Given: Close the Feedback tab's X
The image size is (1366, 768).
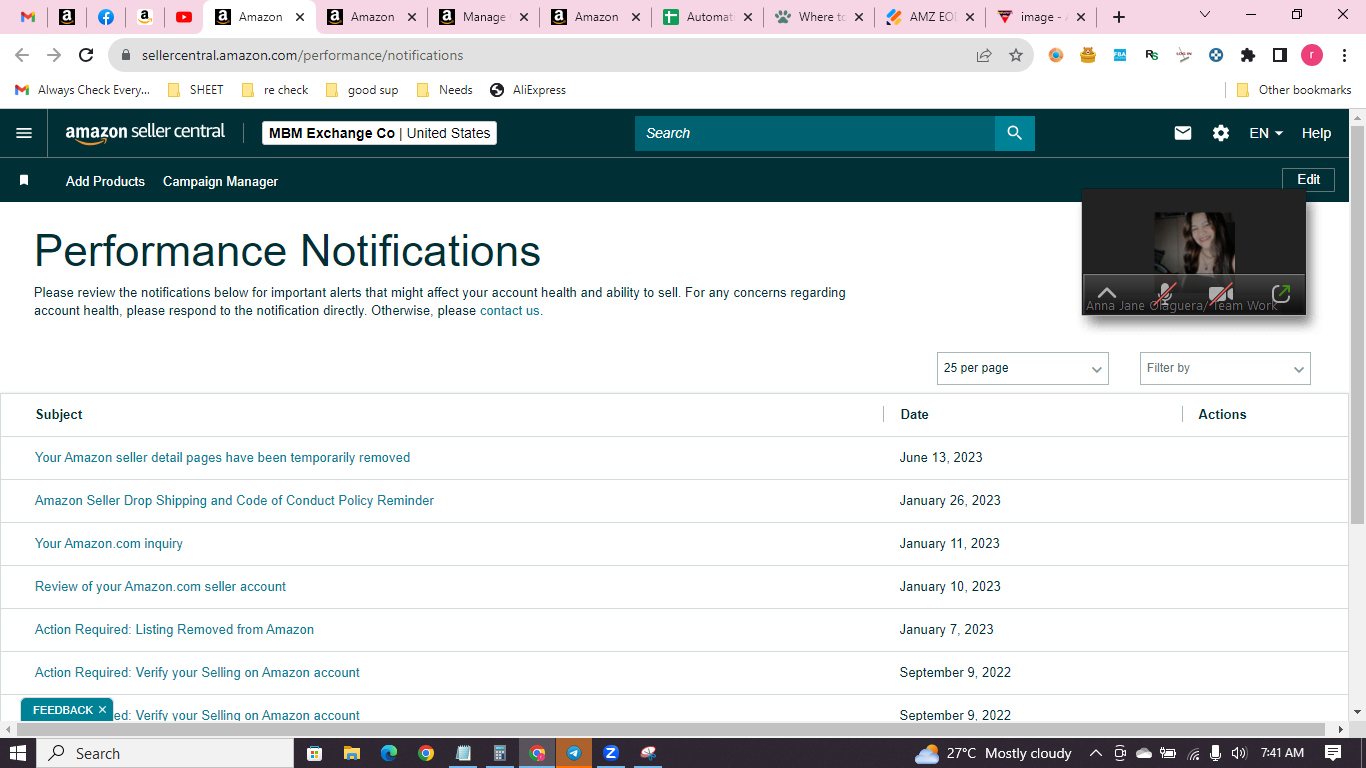Looking at the screenshot, I should [102, 710].
